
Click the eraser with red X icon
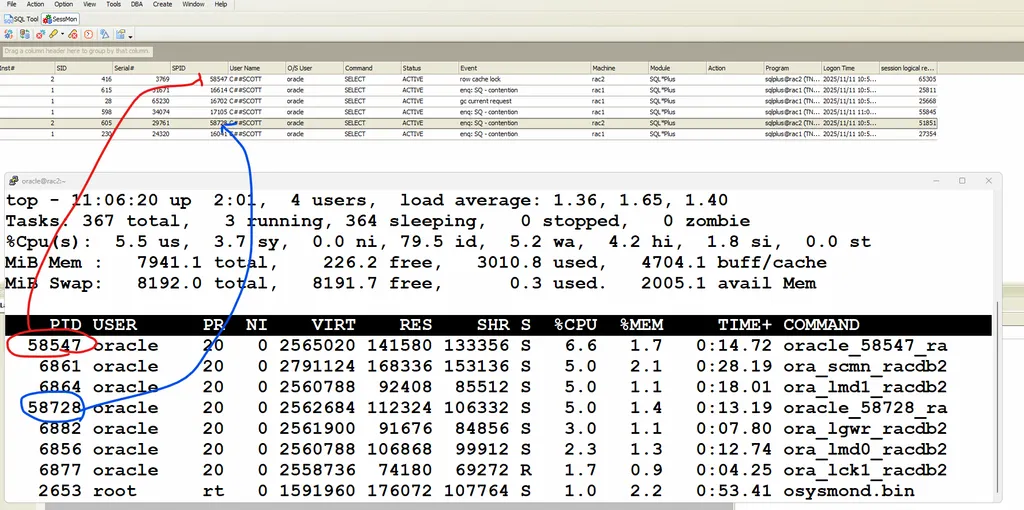[72, 34]
